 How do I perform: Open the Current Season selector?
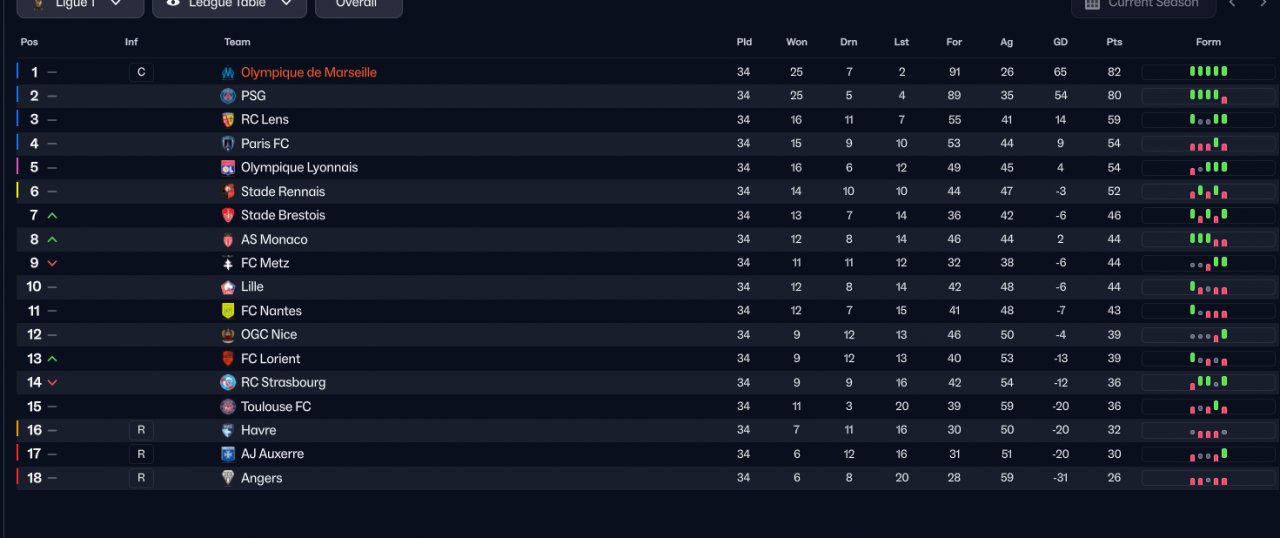pos(1143,6)
